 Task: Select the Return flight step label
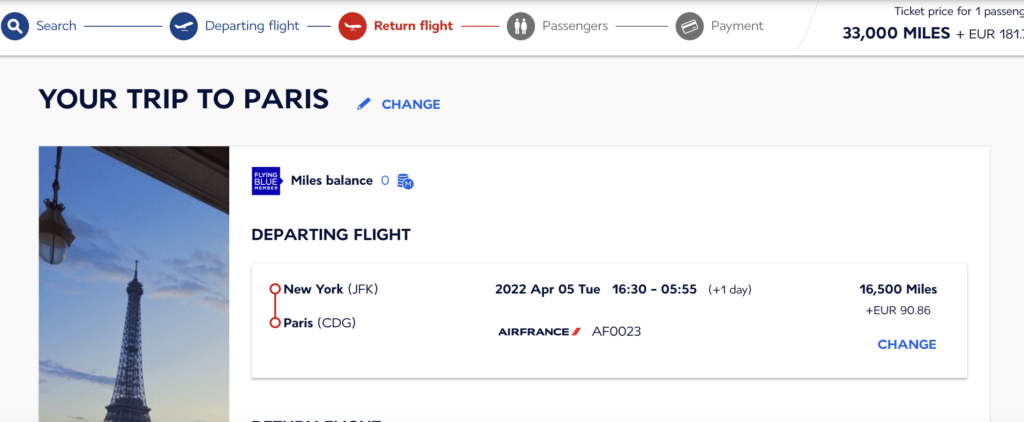[x=413, y=26]
